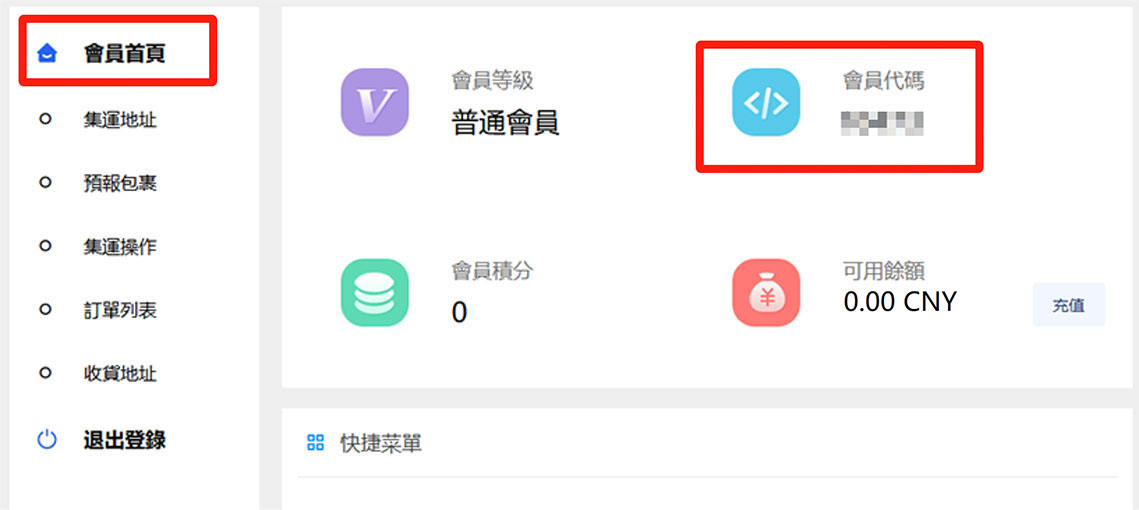
Task: Open 預報包裹 from the side menu
Action: (x=120, y=184)
